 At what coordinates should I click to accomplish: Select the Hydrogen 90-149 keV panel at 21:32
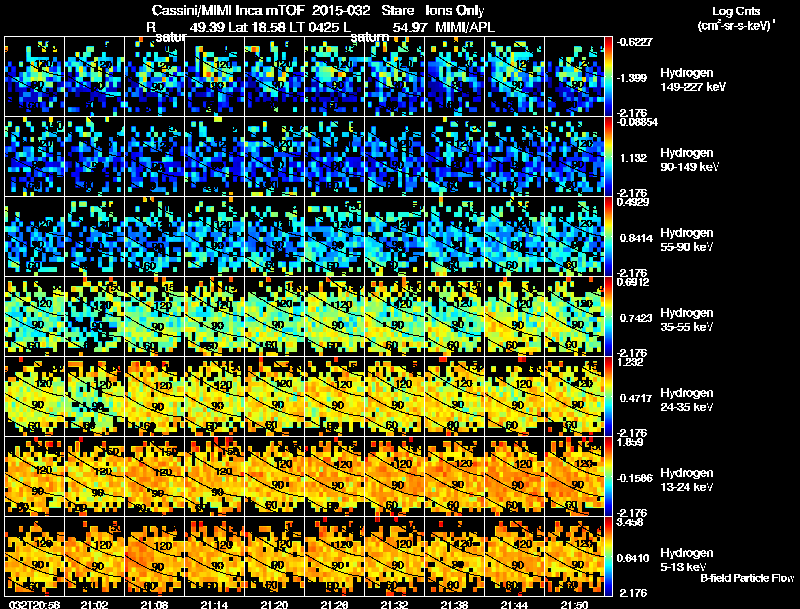click(394, 156)
